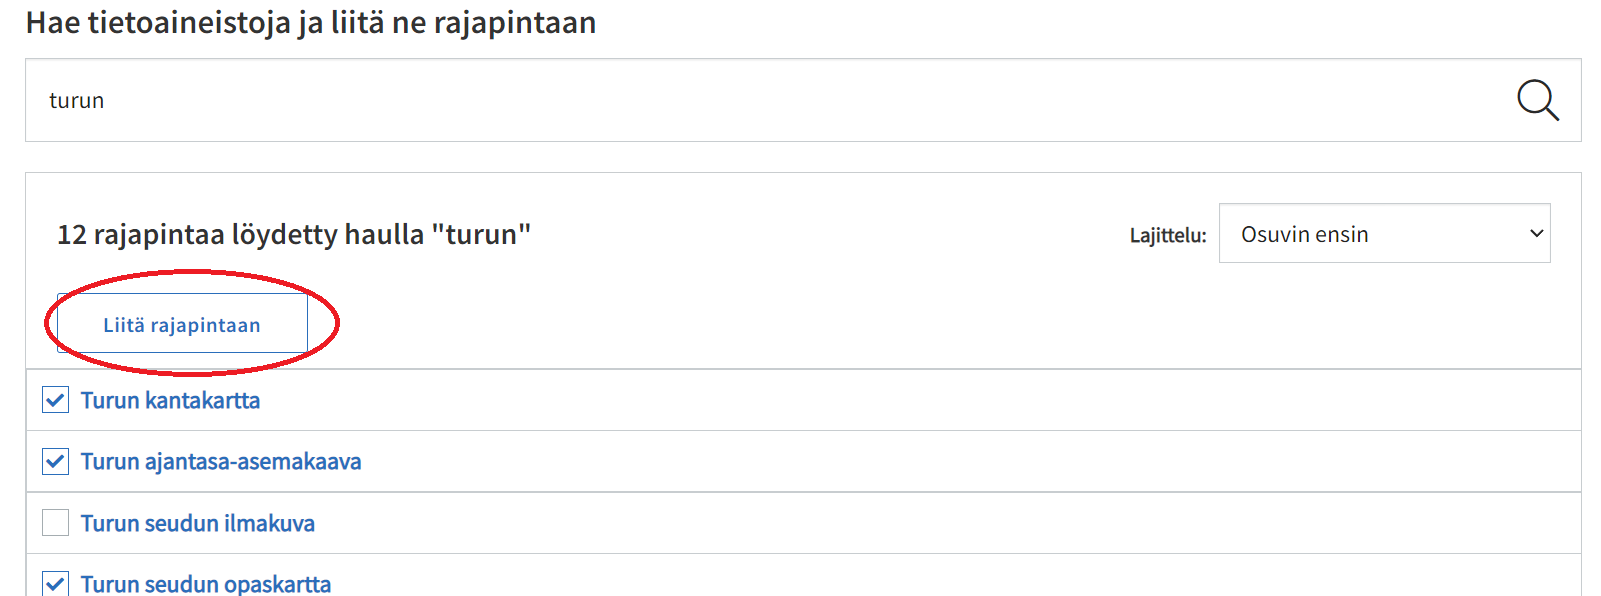The image size is (1601, 596).
Task: Open the Turun kantakartta link
Action: click(170, 401)
